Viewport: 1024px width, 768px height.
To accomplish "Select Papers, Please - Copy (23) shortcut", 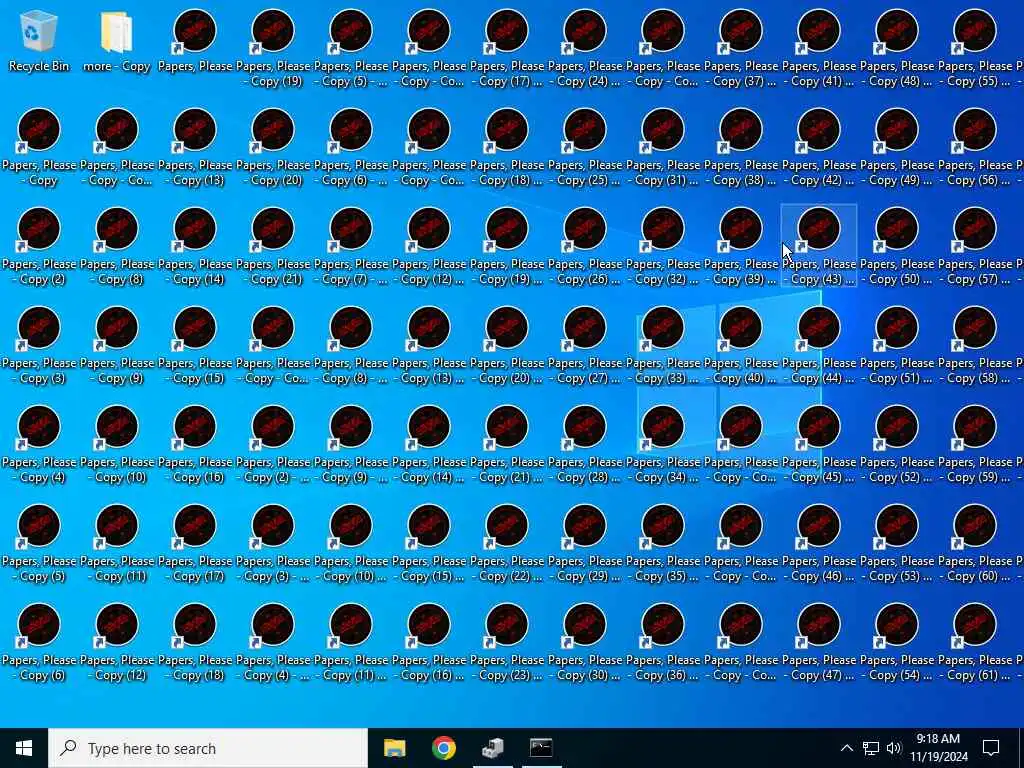I will tap(507, 643).
